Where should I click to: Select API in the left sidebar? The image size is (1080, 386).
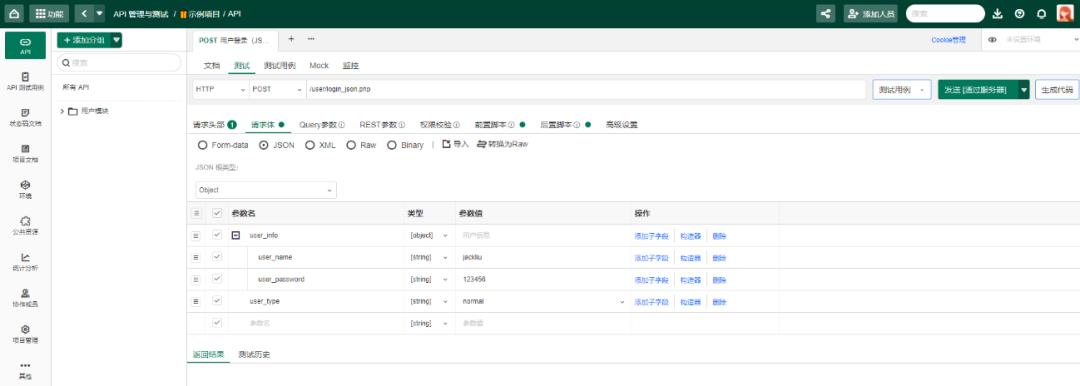pos(25,45)
